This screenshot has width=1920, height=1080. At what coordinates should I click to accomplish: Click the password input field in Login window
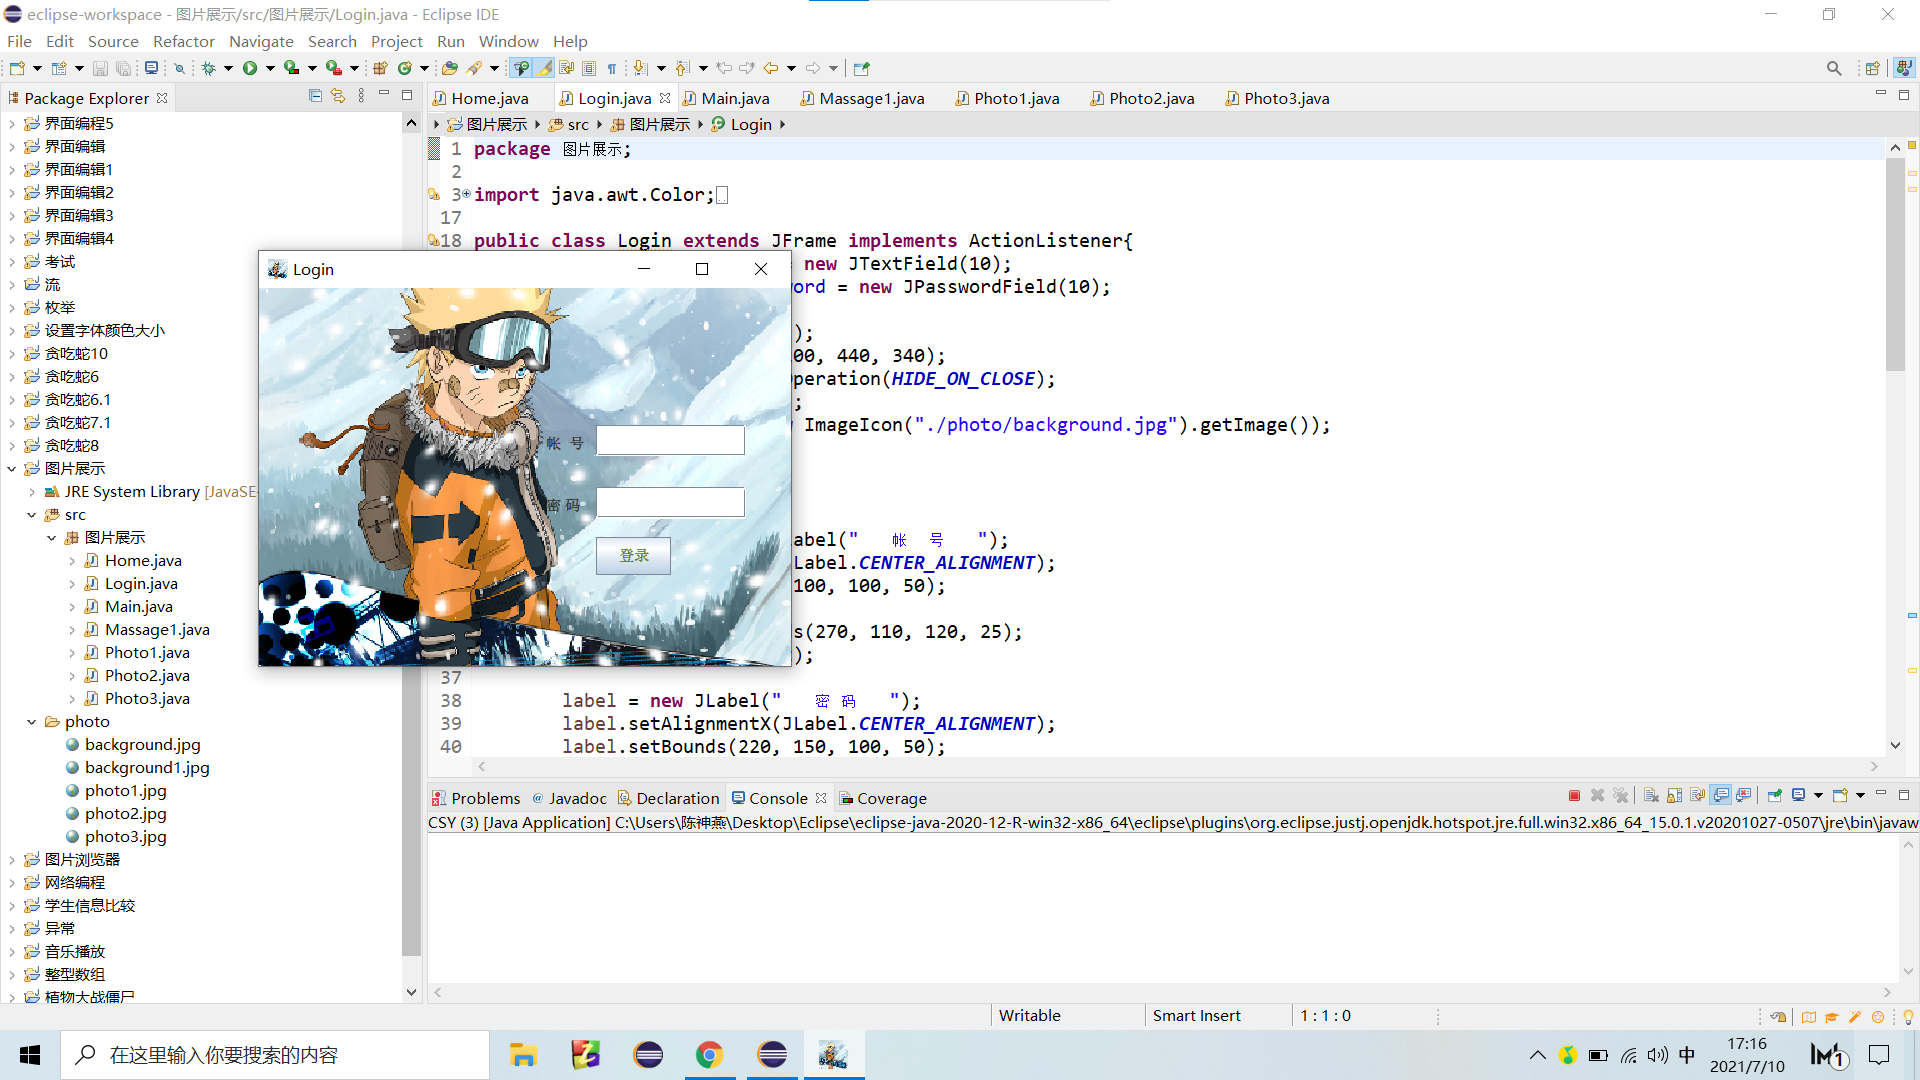(670, 502)
